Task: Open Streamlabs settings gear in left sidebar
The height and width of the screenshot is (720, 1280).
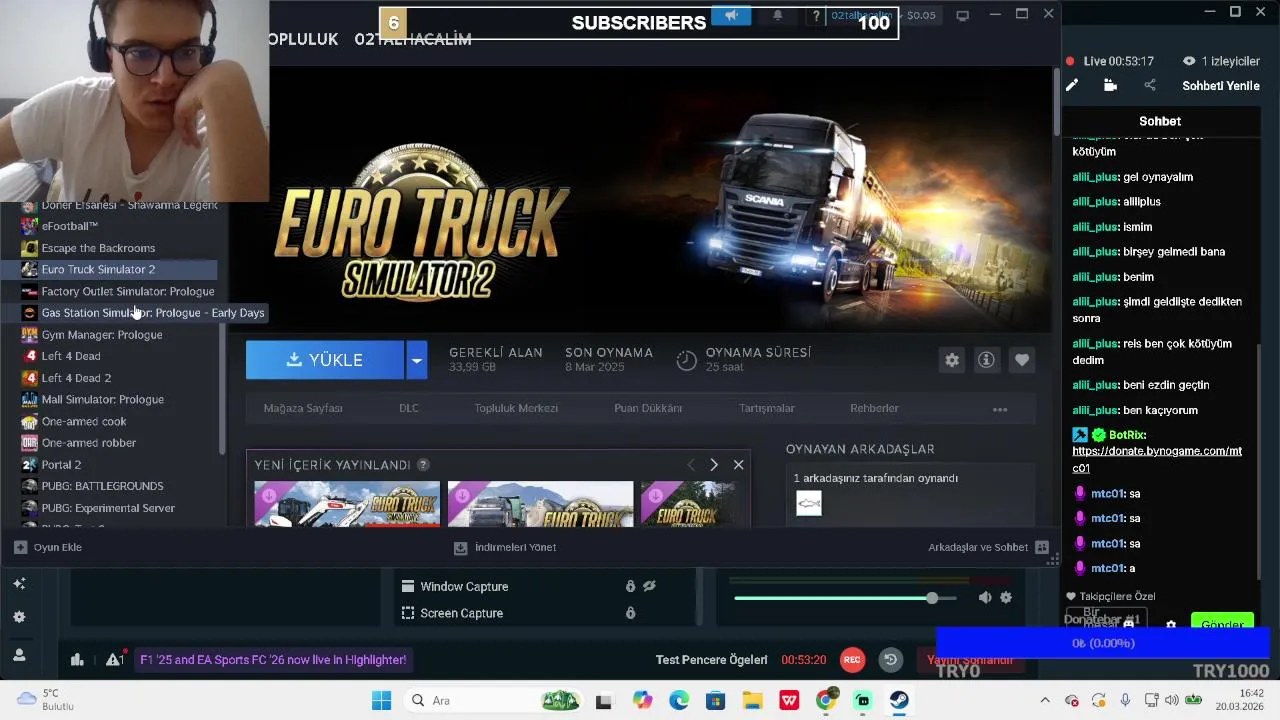Action: tap(19, 617)
